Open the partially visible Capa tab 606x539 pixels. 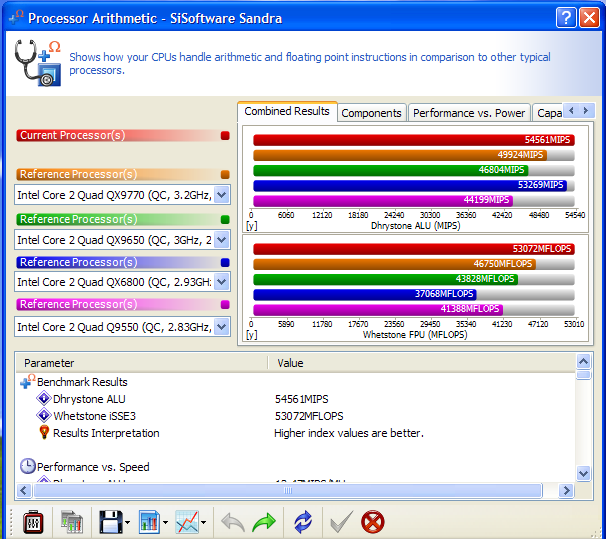tap(548, 113)
